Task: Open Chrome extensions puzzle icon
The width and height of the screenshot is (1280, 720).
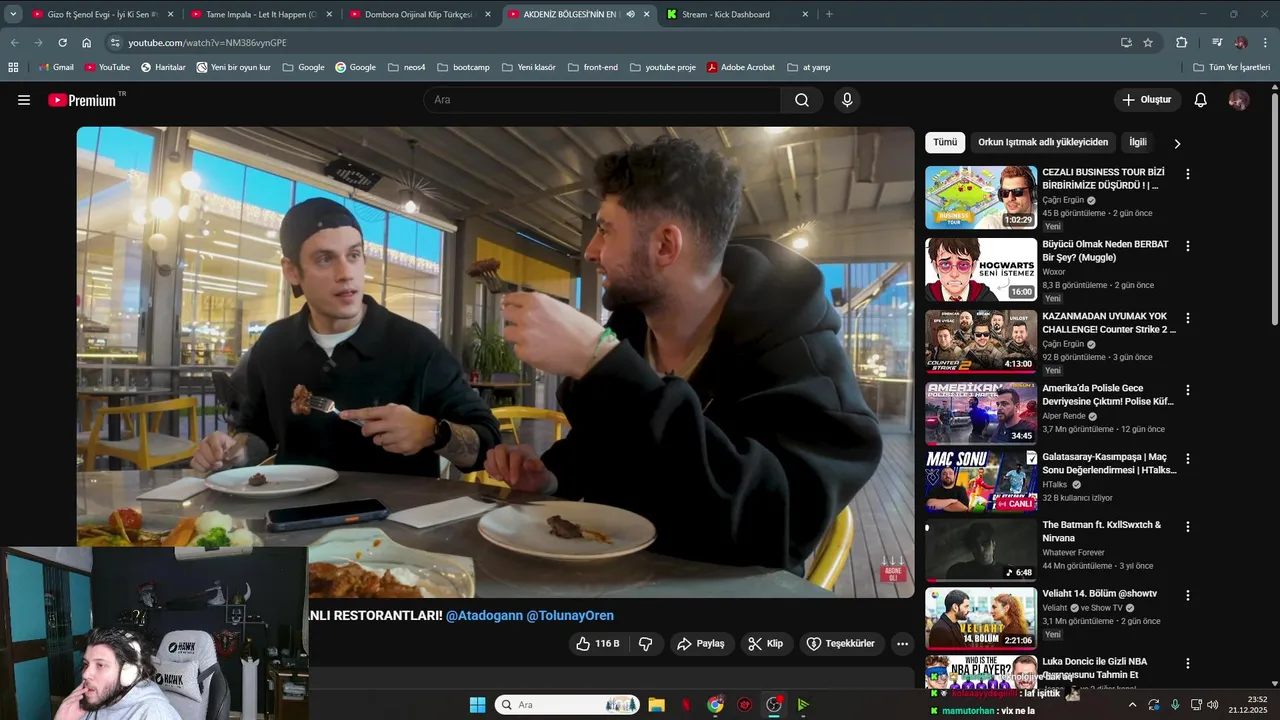Action: click(1181, 43)
